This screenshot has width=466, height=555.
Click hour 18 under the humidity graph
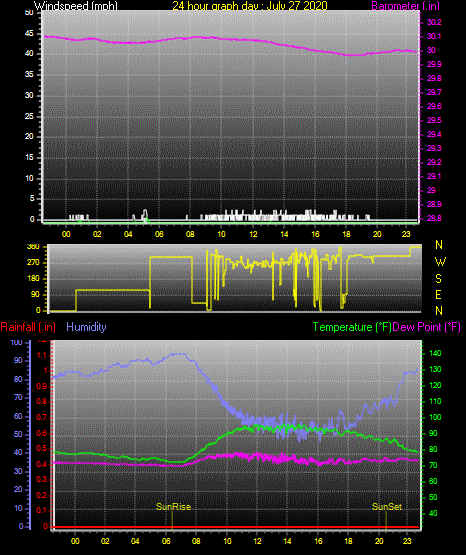pos(349,541)
